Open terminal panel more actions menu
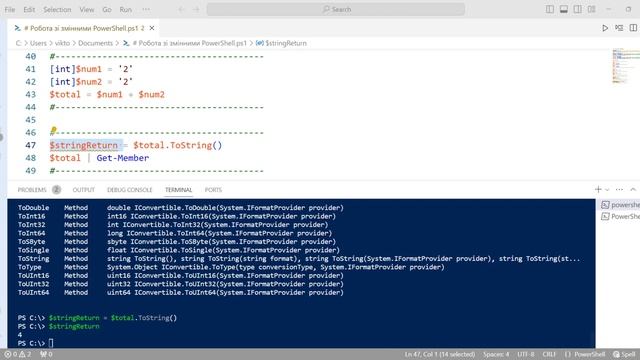The height and width of the screenshot is (360, 640). tap(619, 189)
